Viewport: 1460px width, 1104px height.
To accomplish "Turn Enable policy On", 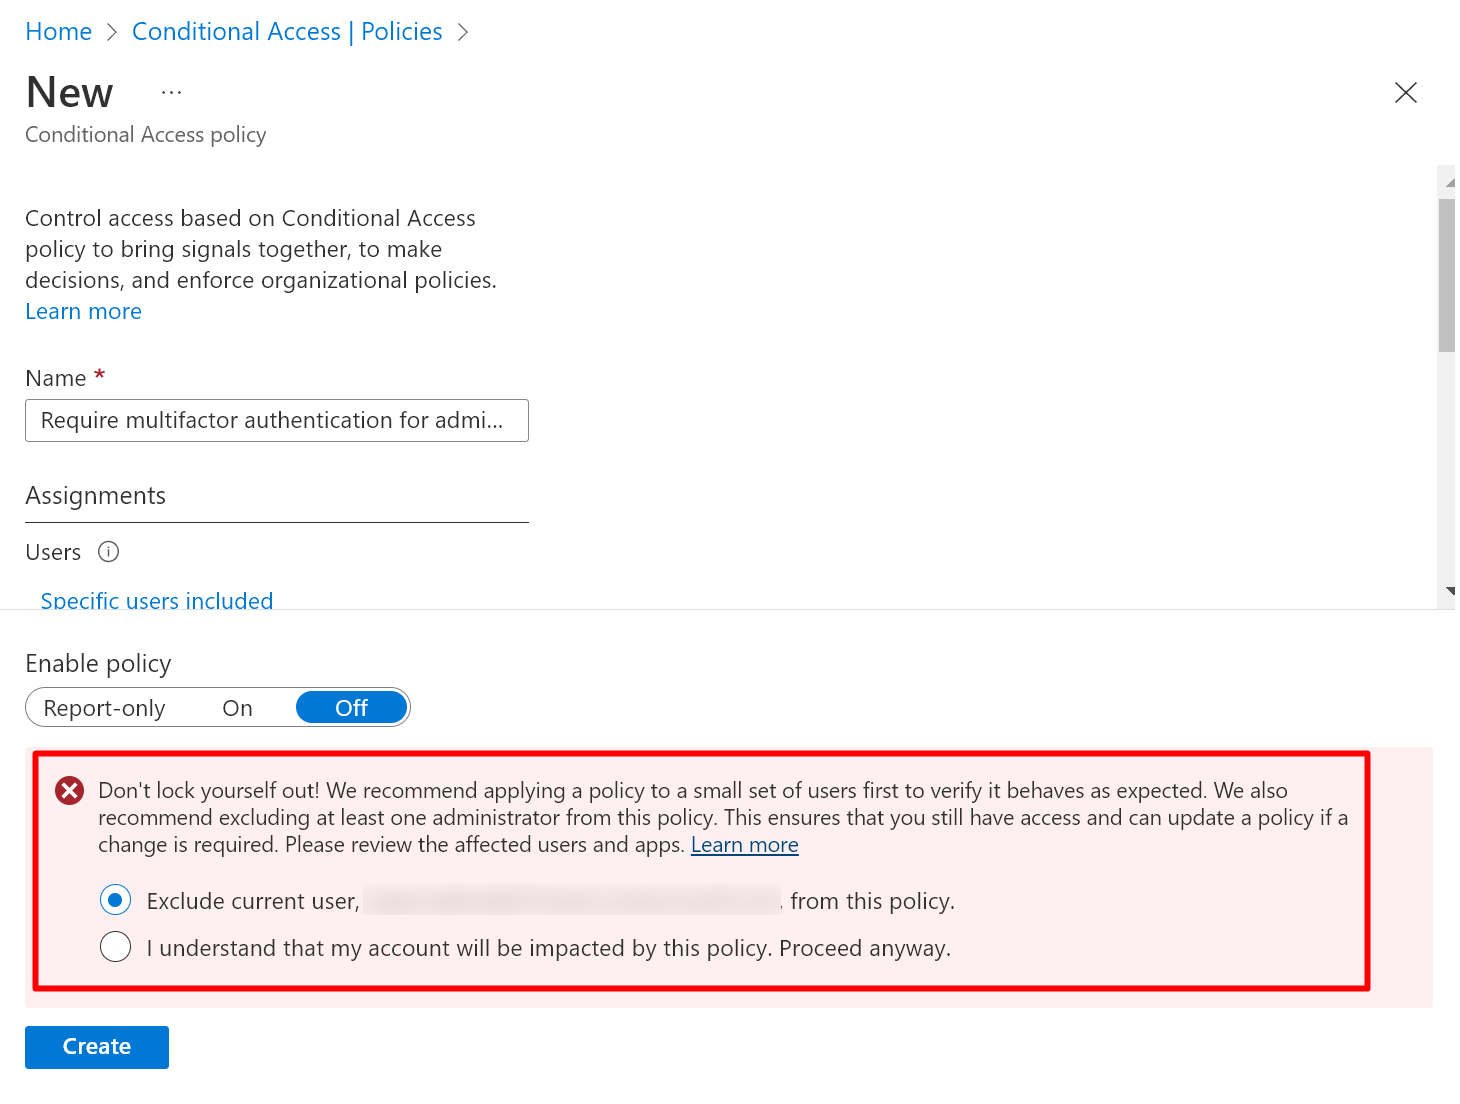I will tap(237, 708).
